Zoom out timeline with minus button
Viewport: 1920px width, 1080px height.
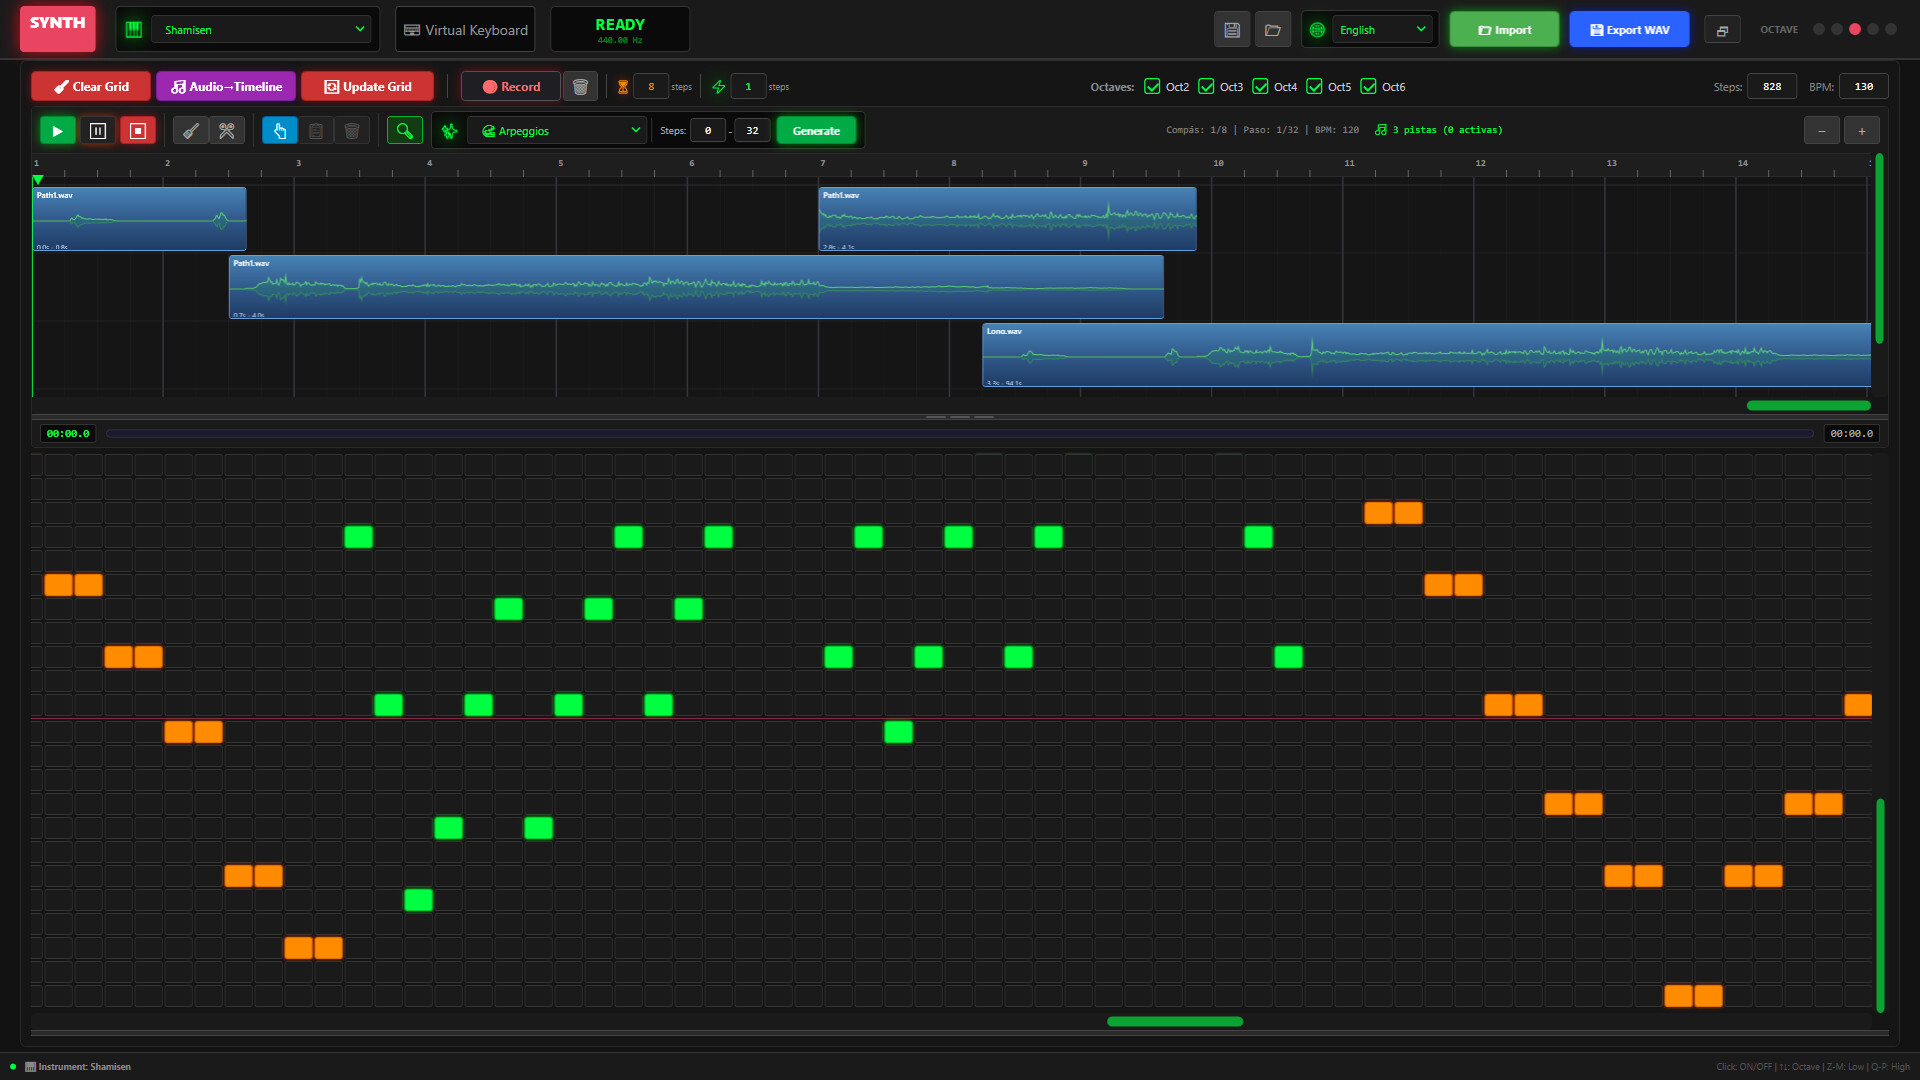pyautogui.click(x=1822, y=131)
